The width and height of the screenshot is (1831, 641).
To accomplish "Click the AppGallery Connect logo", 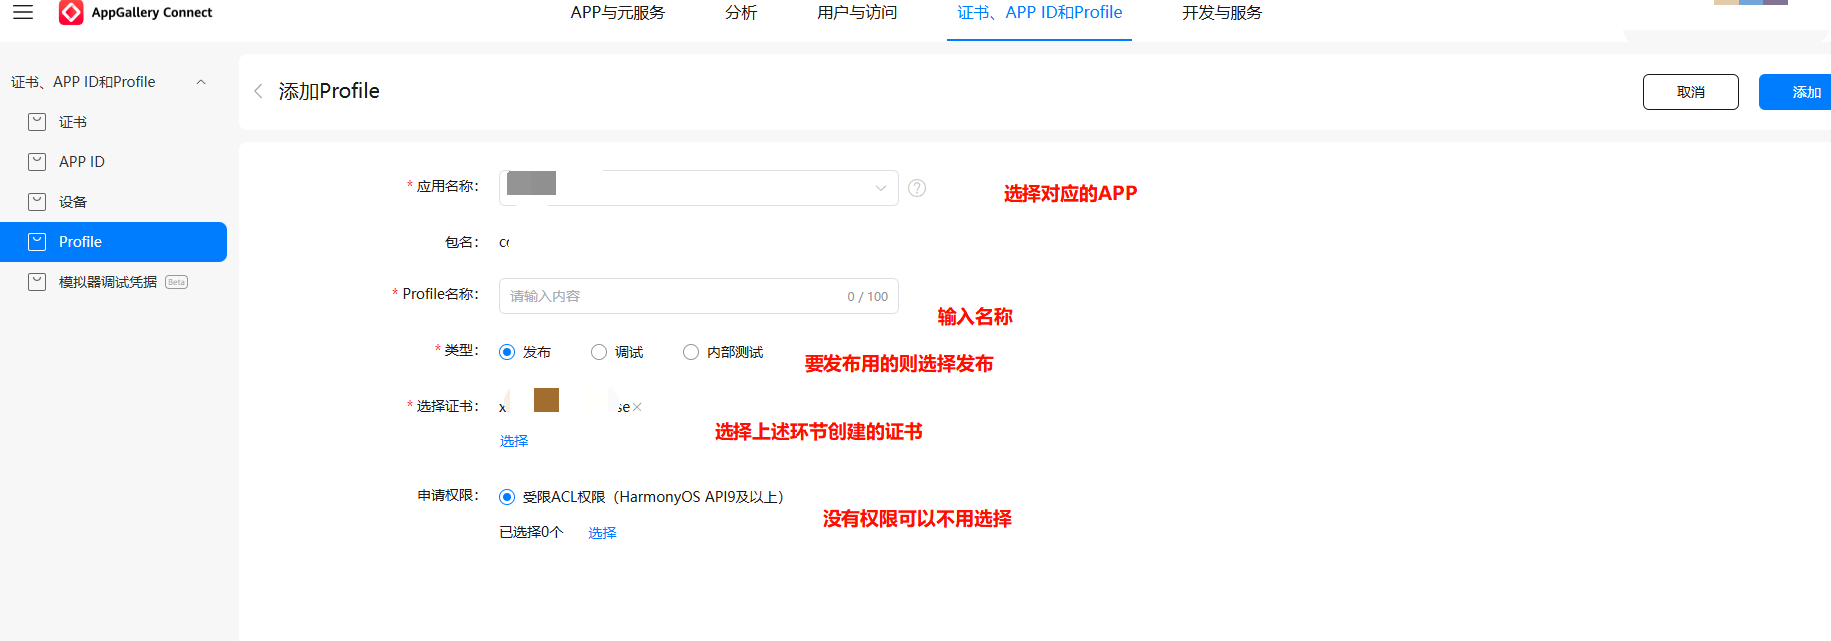I will [x=71, y=12].
